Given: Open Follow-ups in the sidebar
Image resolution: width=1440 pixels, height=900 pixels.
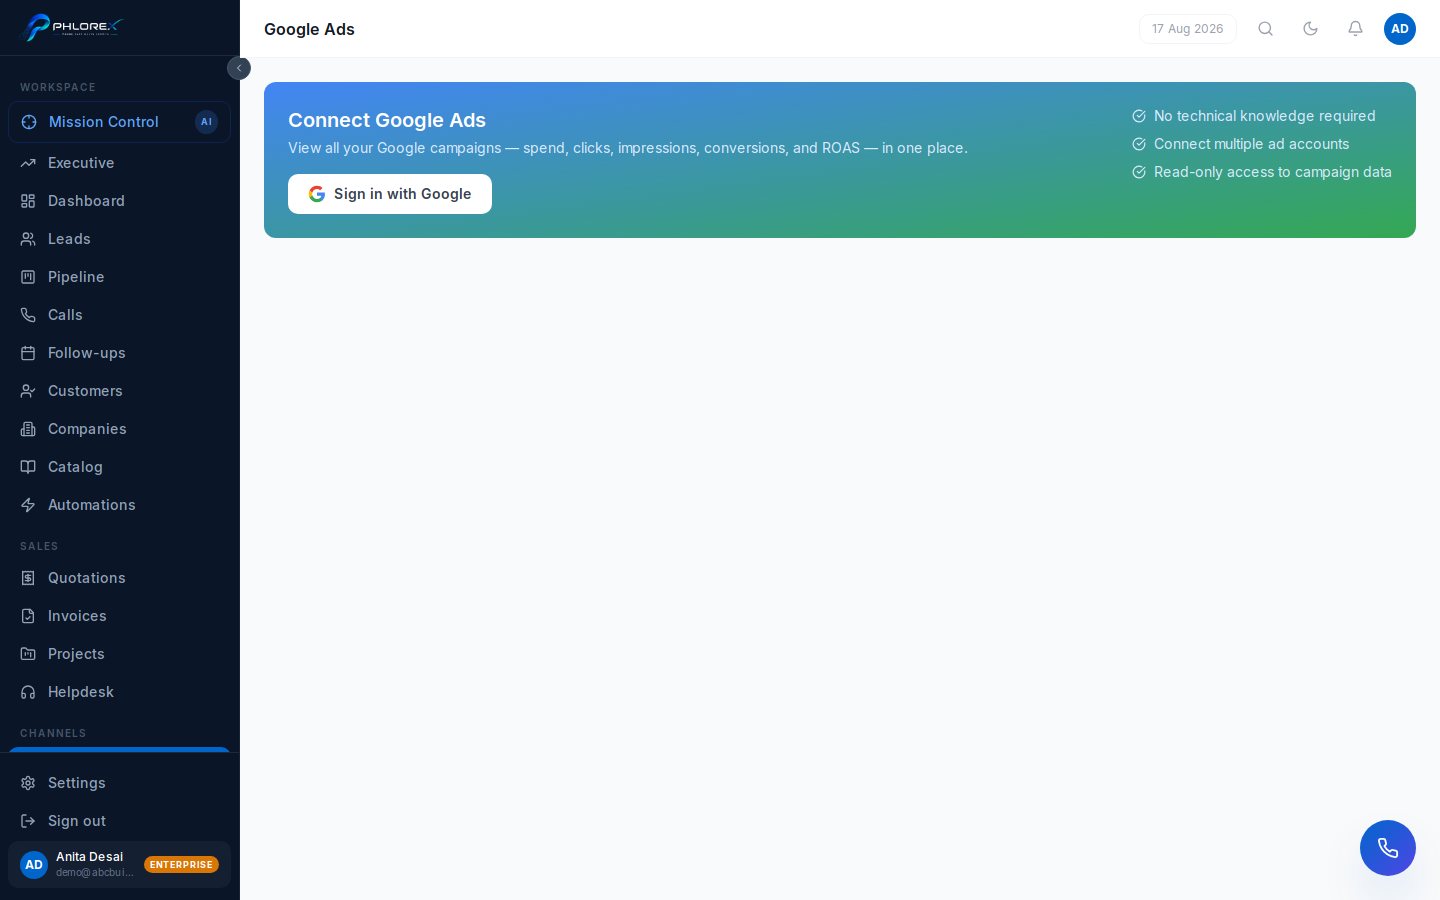Looking at the screenshot, I should click(119, 353).
